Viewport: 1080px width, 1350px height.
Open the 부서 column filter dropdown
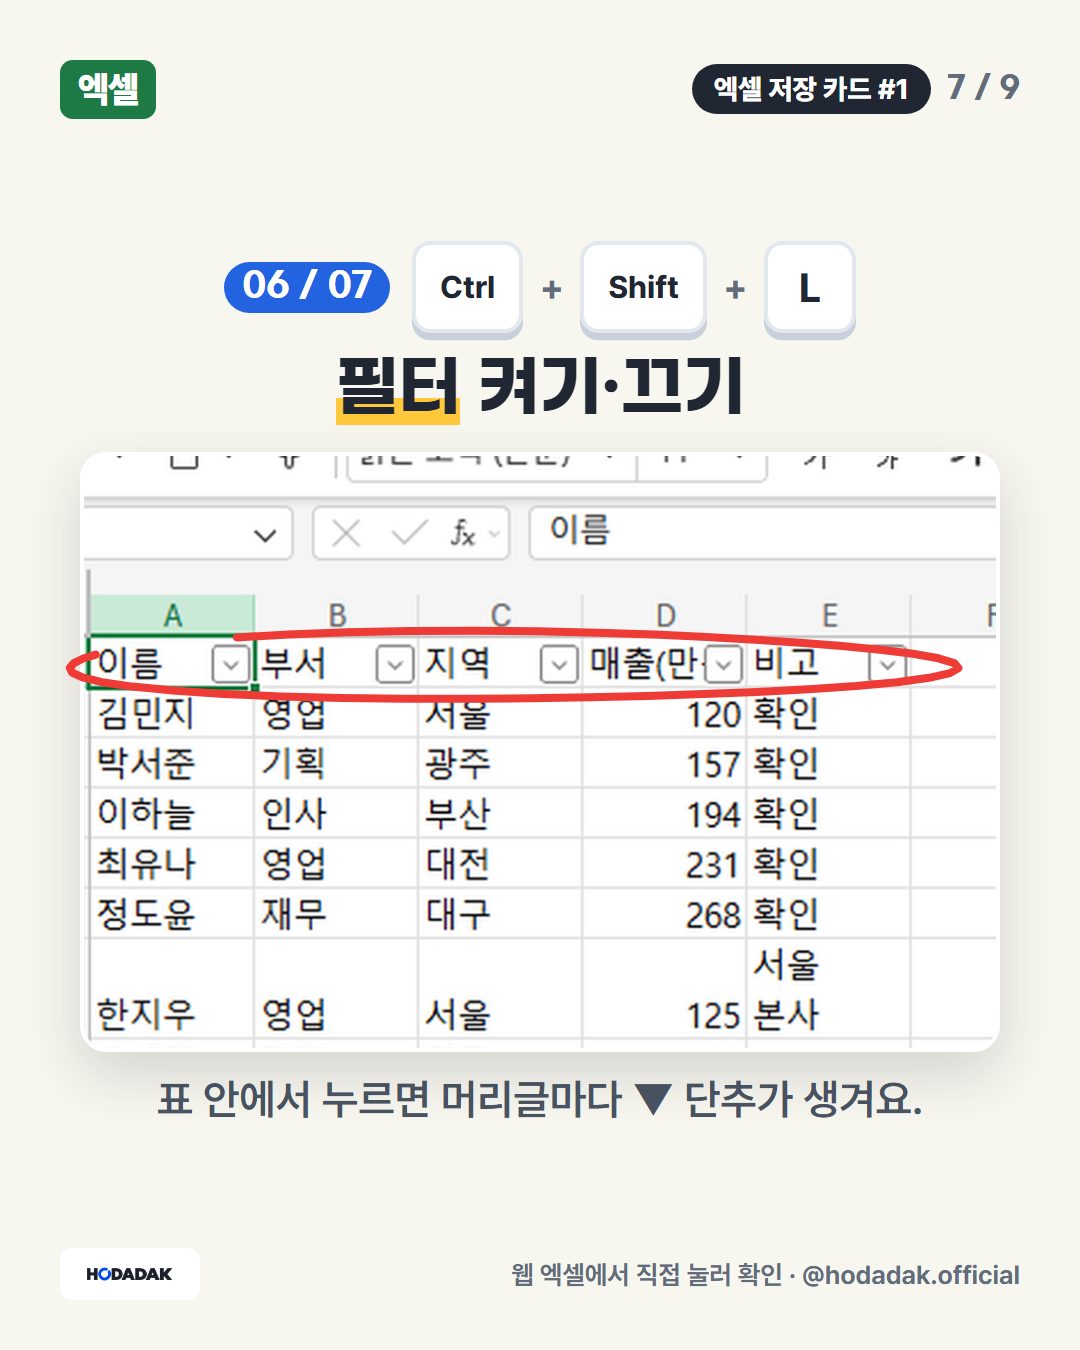point(395,664)
